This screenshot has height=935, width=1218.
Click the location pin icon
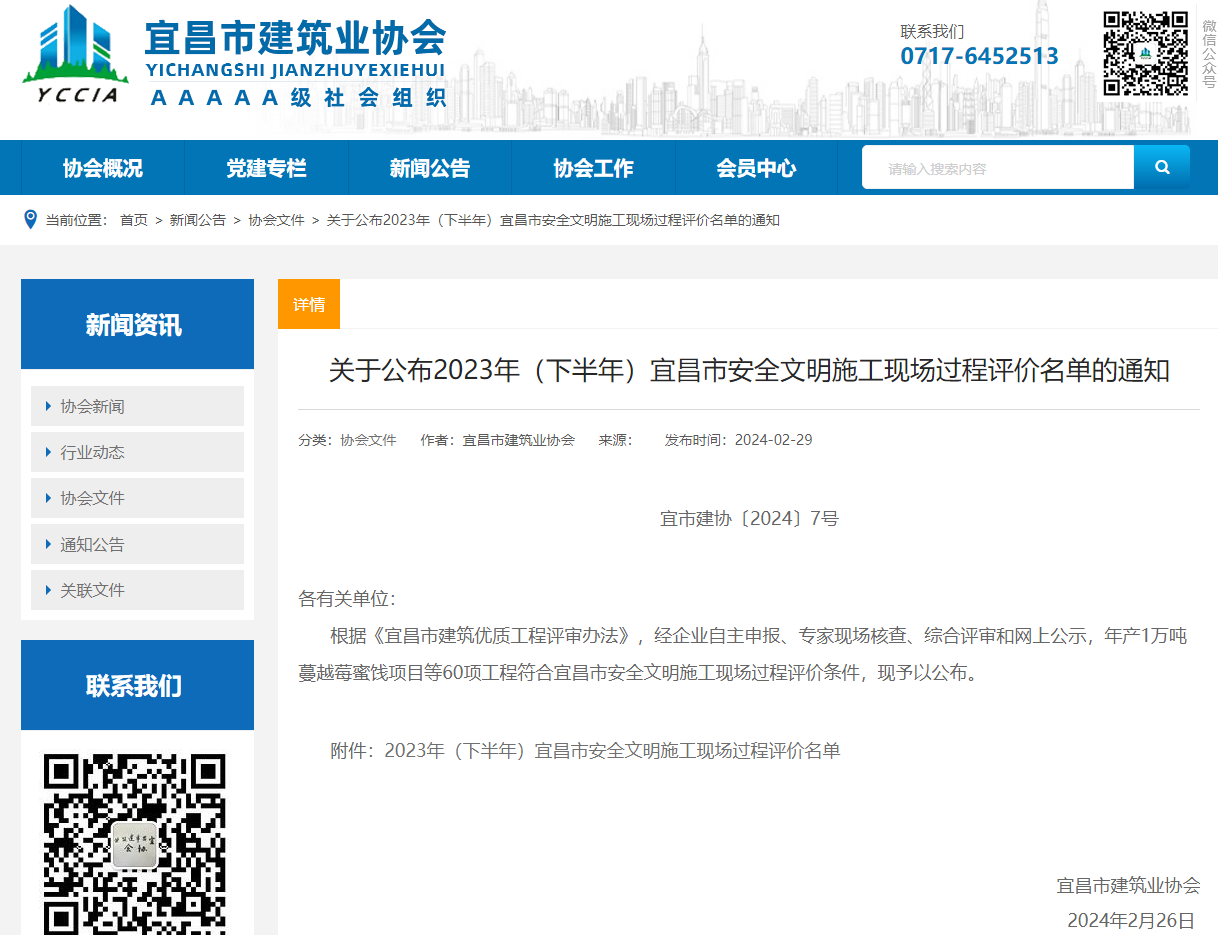click(x=30, y=219)
